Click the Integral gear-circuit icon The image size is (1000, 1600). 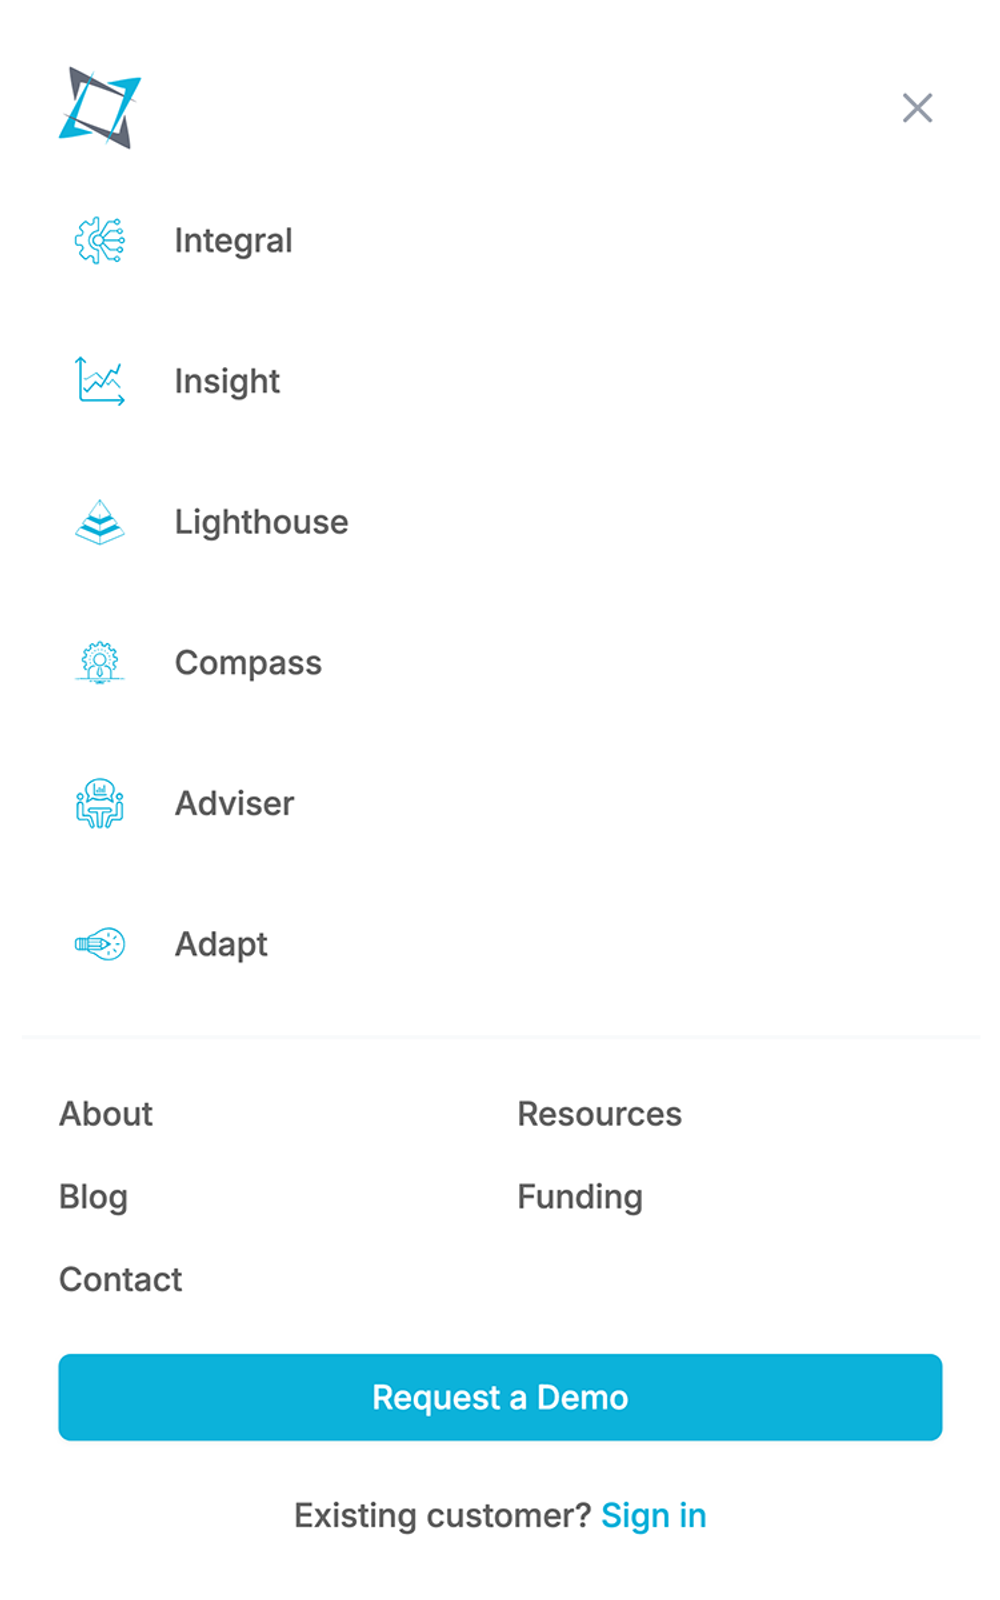pos(100,241)
